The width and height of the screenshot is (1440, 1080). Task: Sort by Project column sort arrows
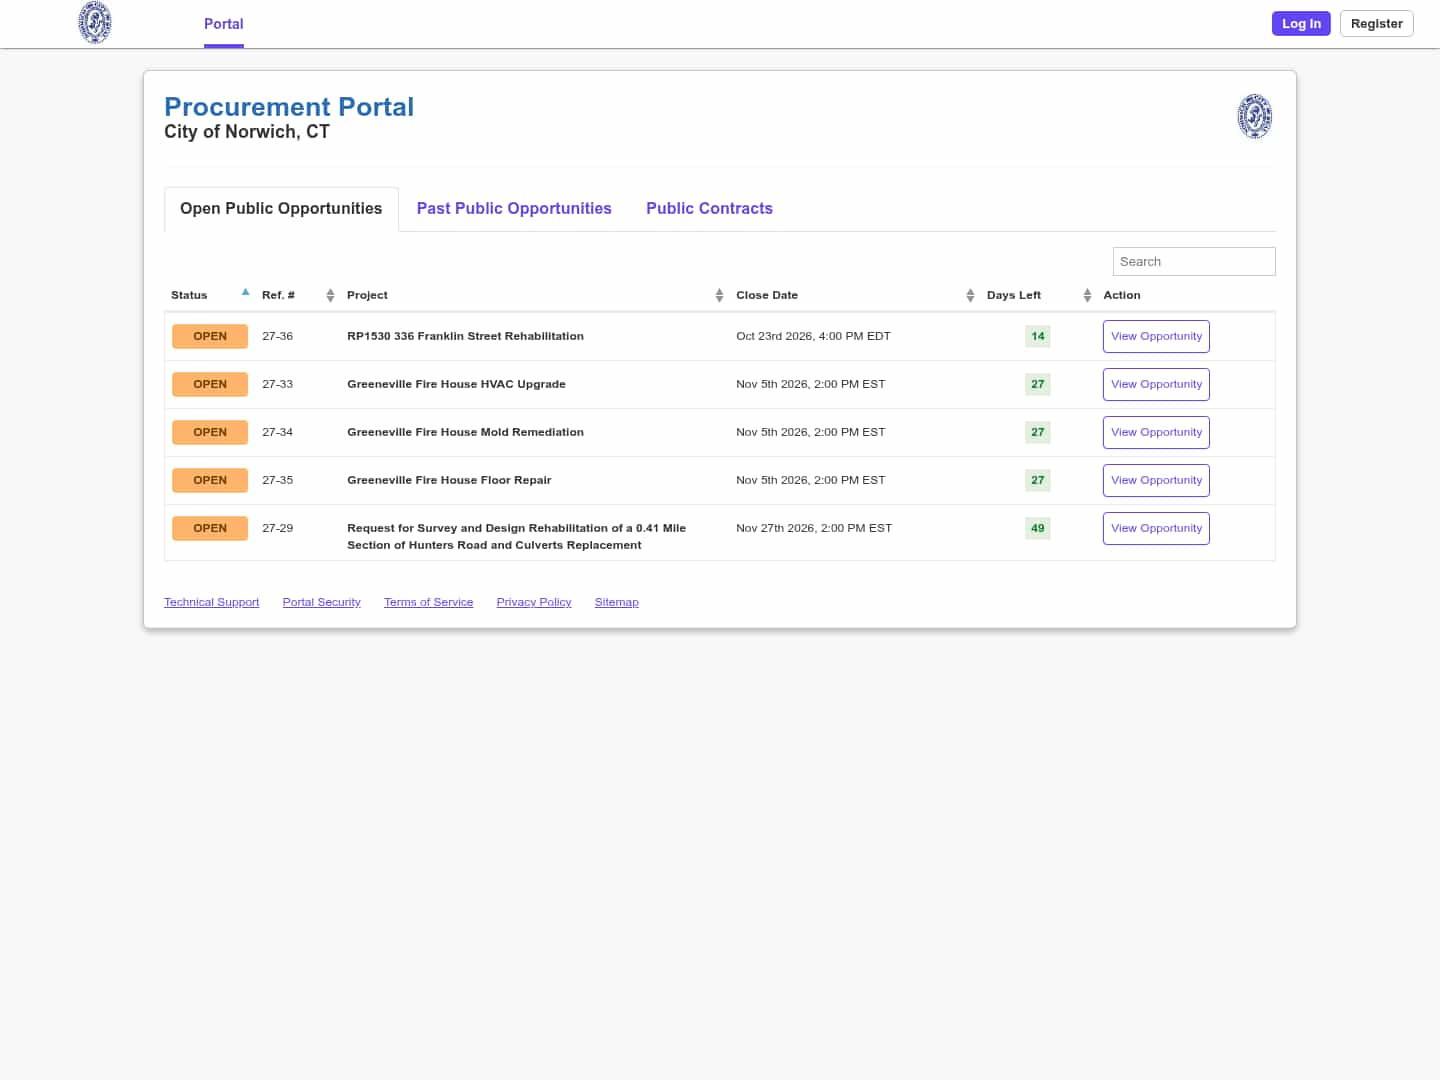coord(719,295)
